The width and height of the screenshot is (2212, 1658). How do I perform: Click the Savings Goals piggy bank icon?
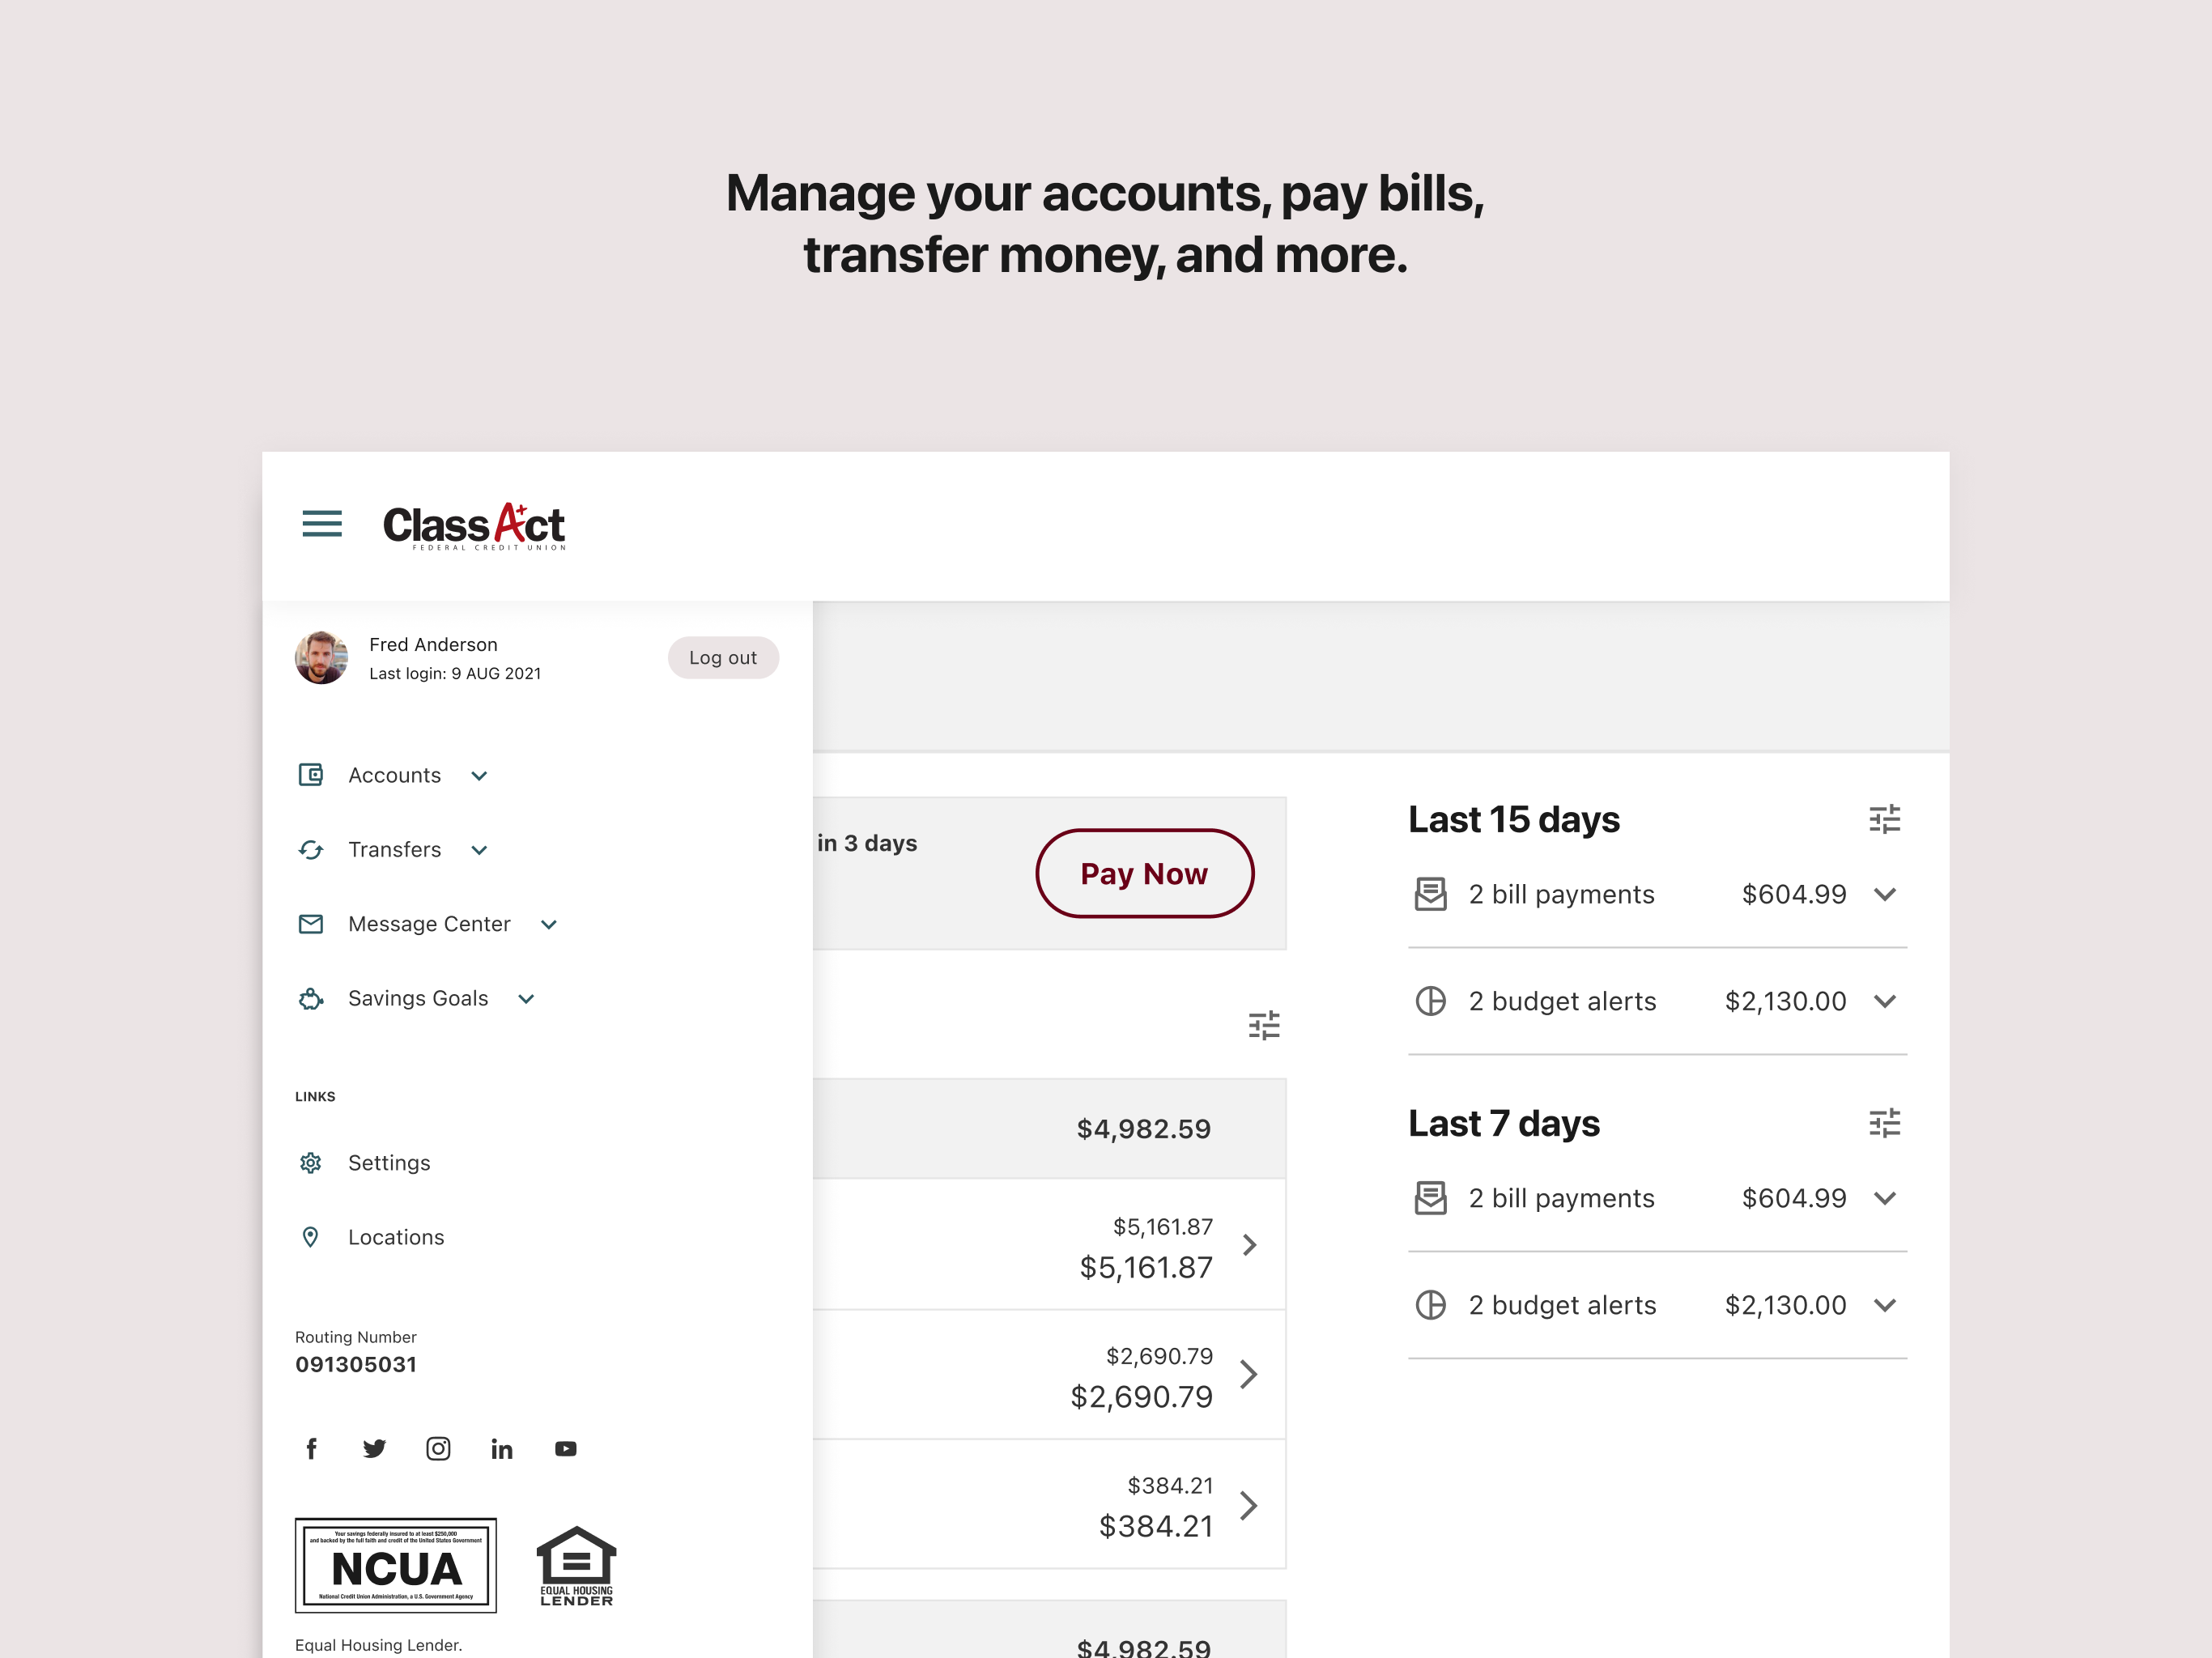coord(311,999)
